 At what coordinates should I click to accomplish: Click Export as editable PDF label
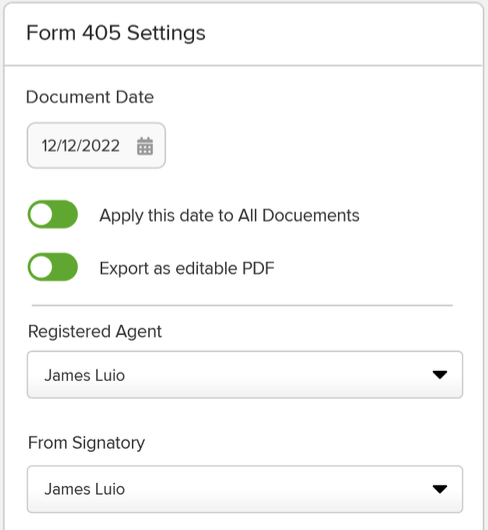(187, 269)
